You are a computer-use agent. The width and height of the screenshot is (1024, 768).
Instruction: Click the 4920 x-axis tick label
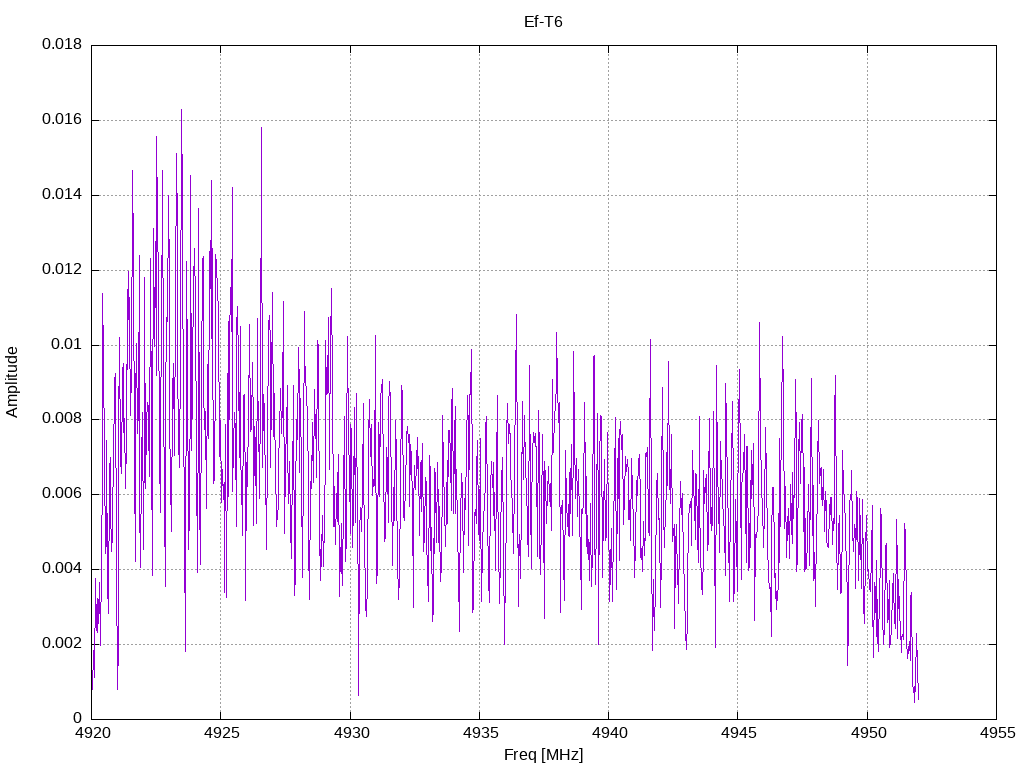(x=91, y=733)
